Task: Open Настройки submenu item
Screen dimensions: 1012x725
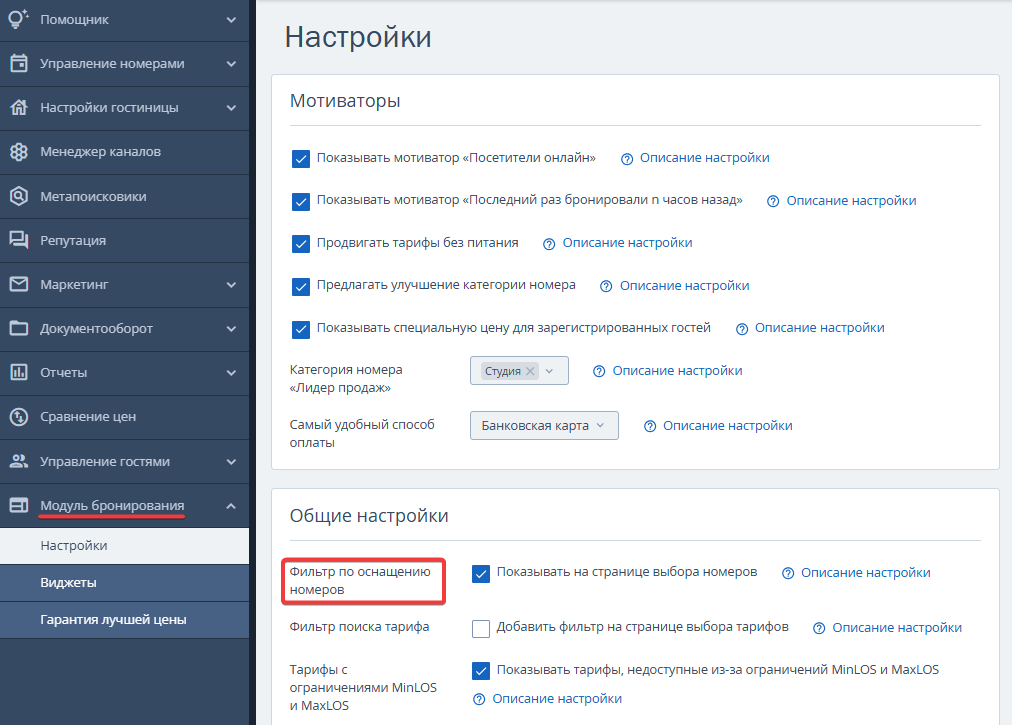Action: 125,546
